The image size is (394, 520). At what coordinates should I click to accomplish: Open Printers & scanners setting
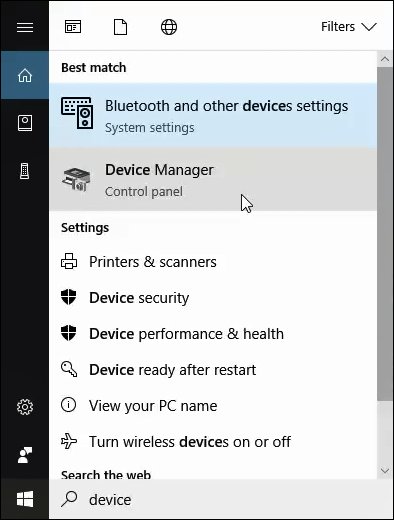coord(213,262)
